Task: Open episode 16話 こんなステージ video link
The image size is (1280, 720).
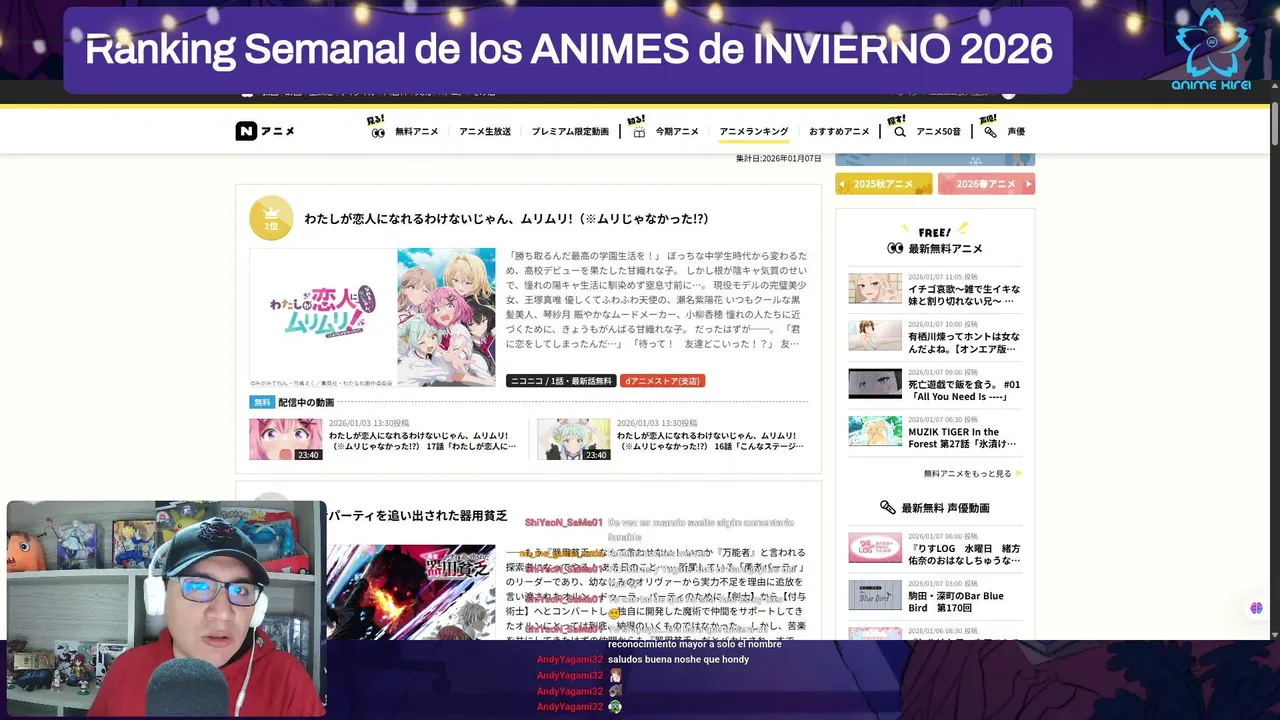Action: click(x=710, y=441)
